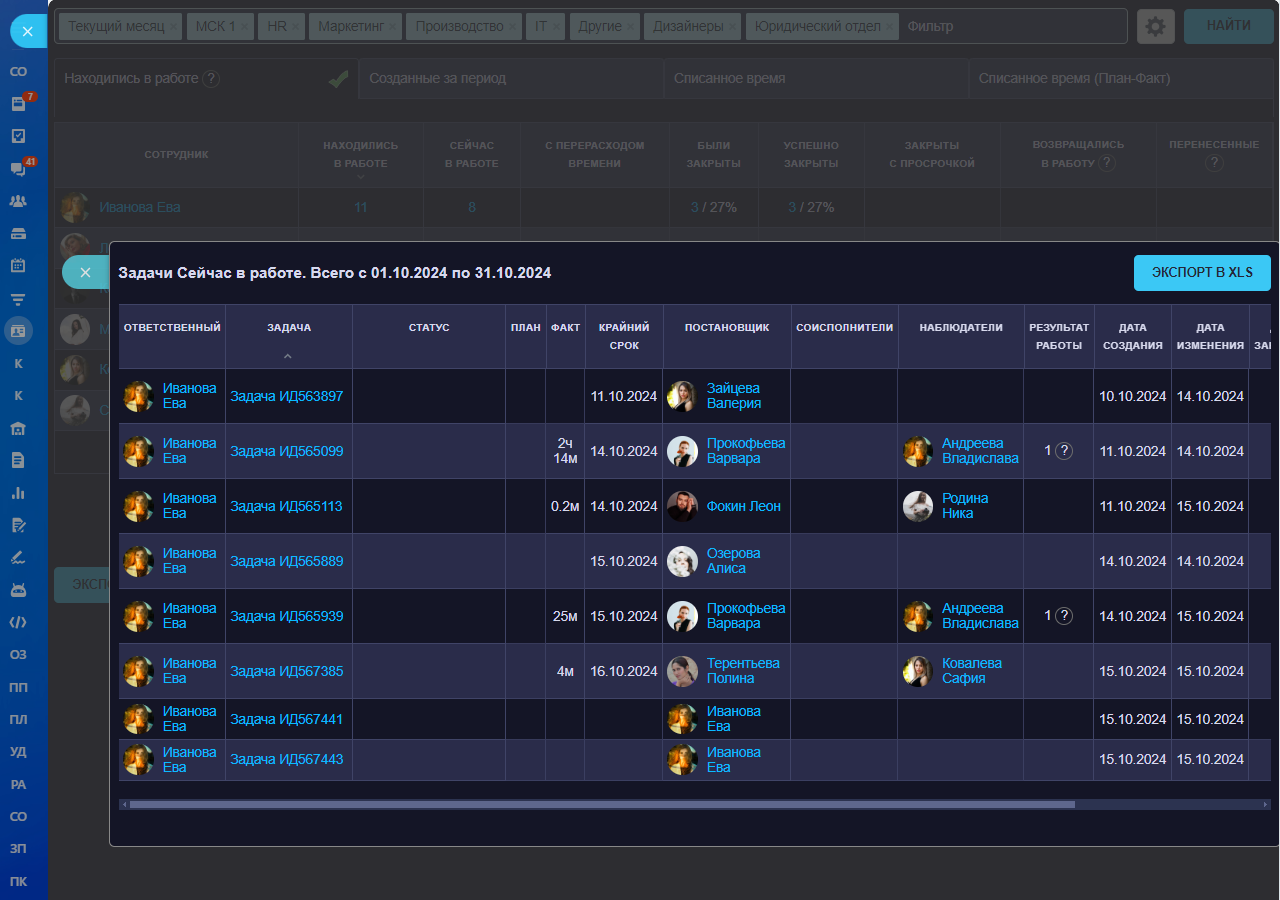
Task: Remove the HR filter chip
Action: coord(295,27)
